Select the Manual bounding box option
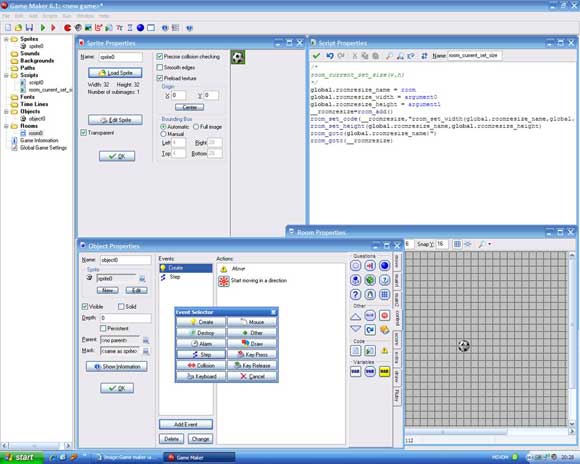The height and width of the screenshot is (464, 580). [163, 134]
